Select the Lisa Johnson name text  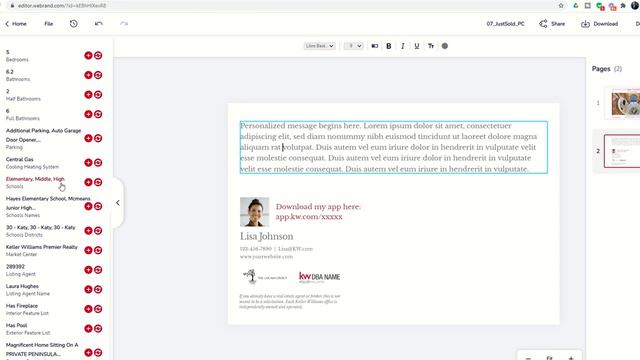tap(267, 236)
